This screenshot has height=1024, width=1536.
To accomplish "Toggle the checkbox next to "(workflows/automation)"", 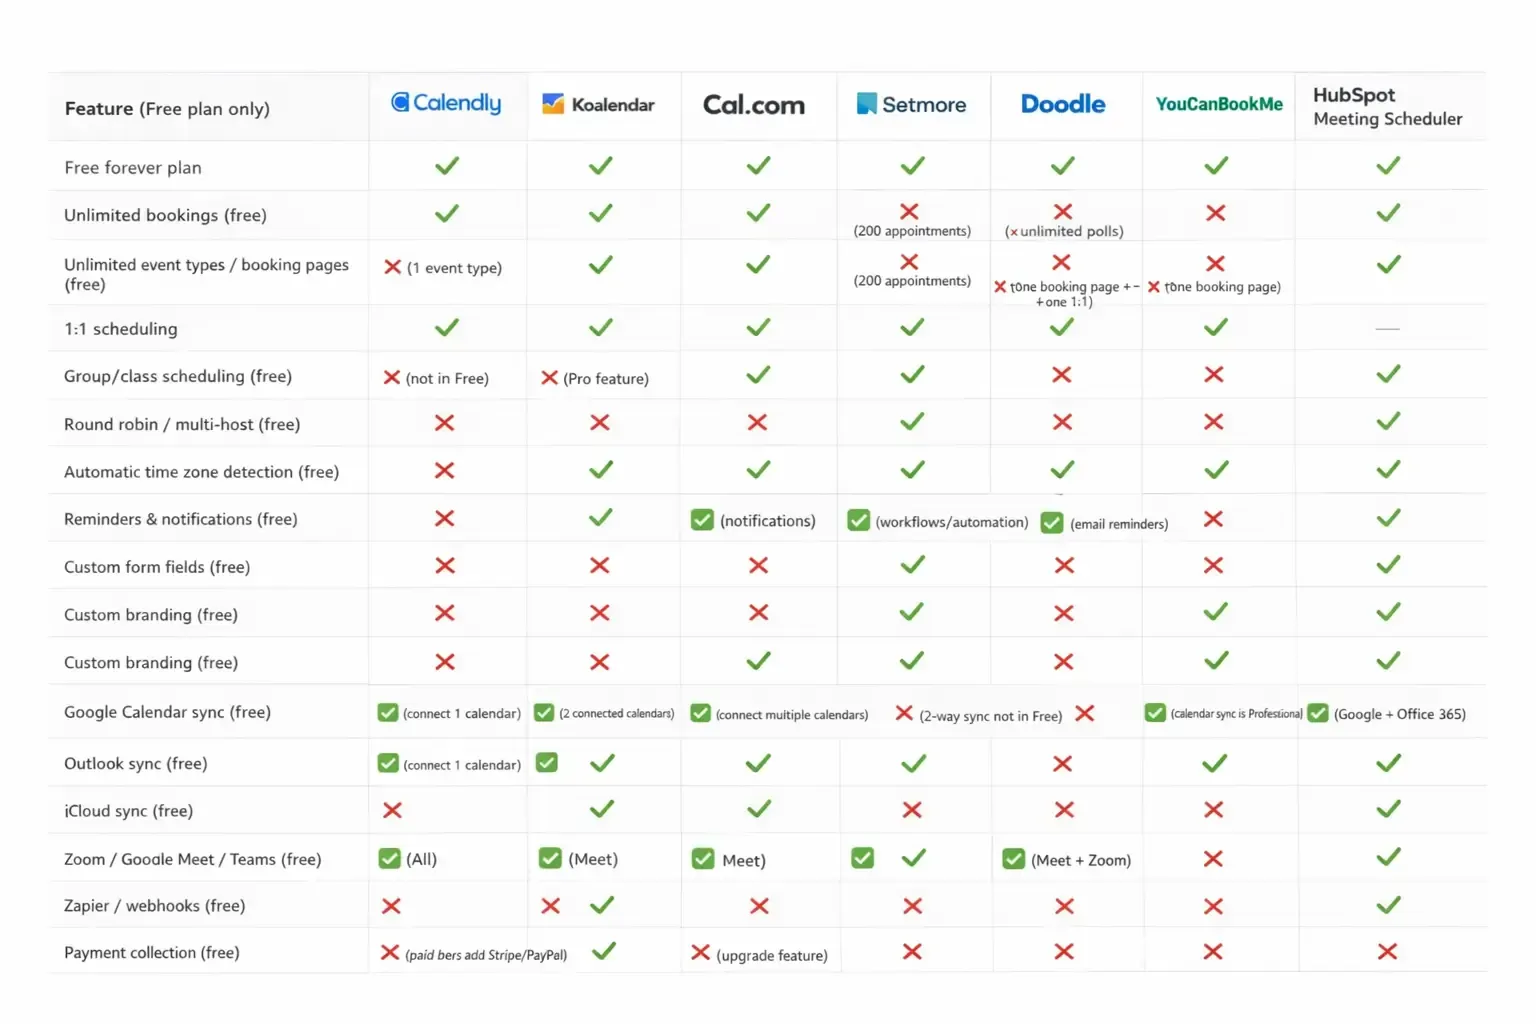I will click(x=858, y=521).
